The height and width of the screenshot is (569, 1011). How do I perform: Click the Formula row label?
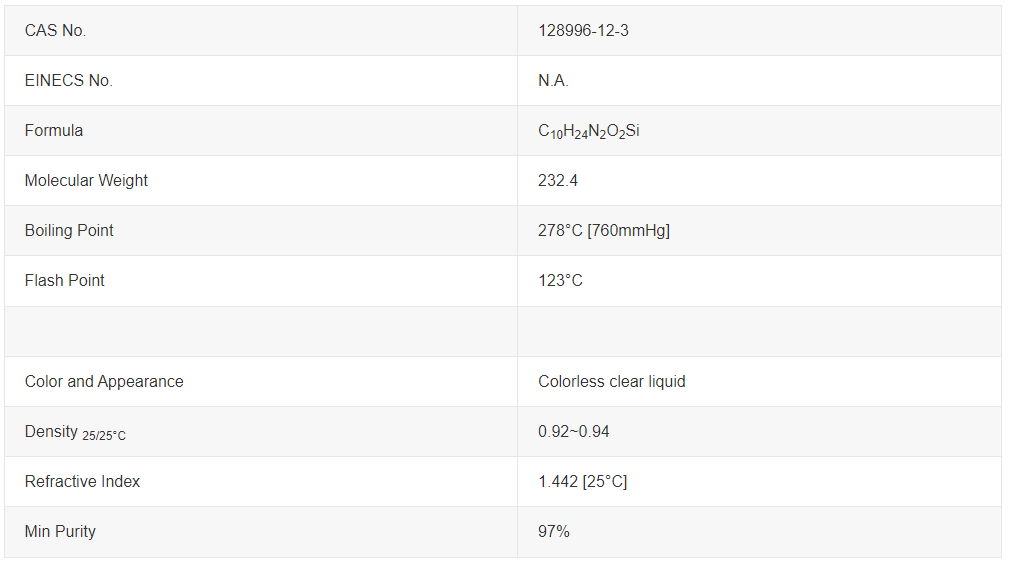pos(54,130)
